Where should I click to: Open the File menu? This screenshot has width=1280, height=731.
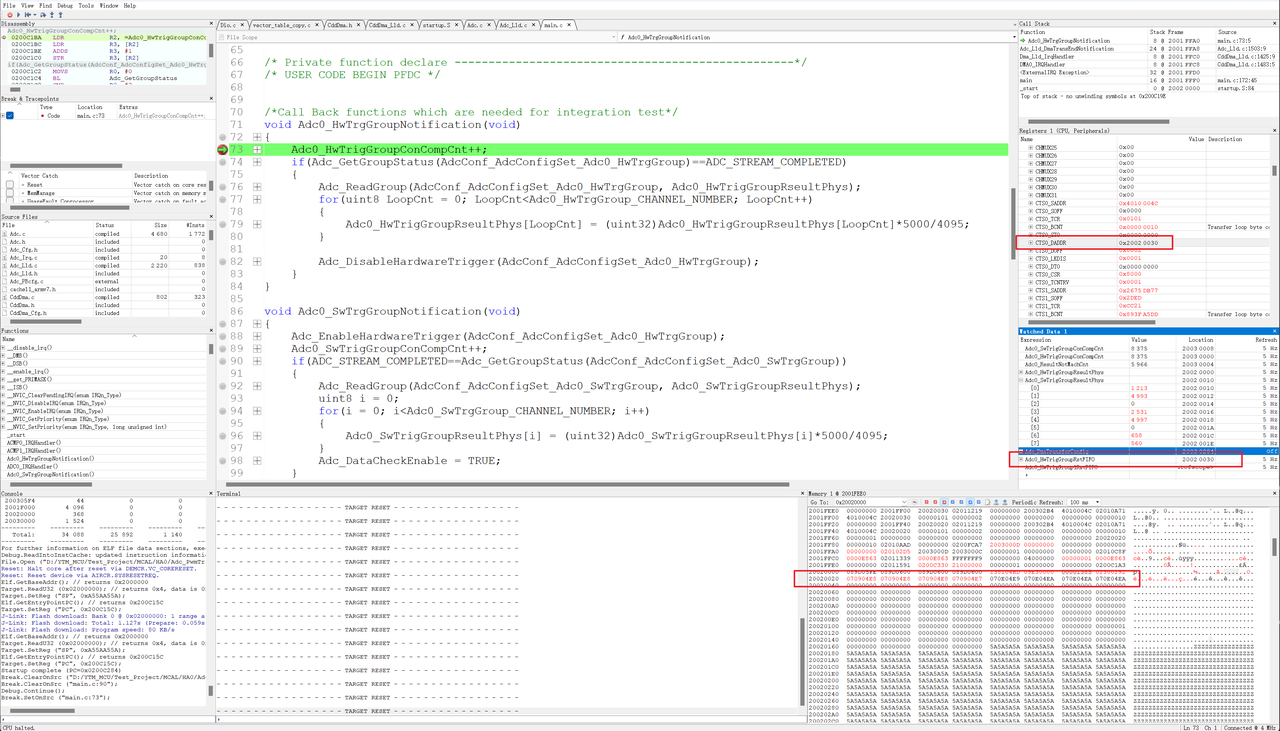pos(9,5)
